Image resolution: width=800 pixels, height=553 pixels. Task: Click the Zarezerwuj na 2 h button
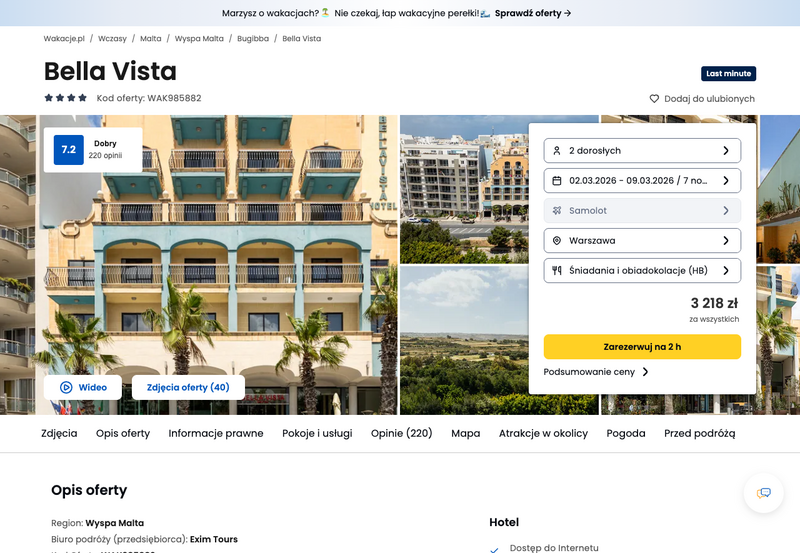click(x=642, y=347)
